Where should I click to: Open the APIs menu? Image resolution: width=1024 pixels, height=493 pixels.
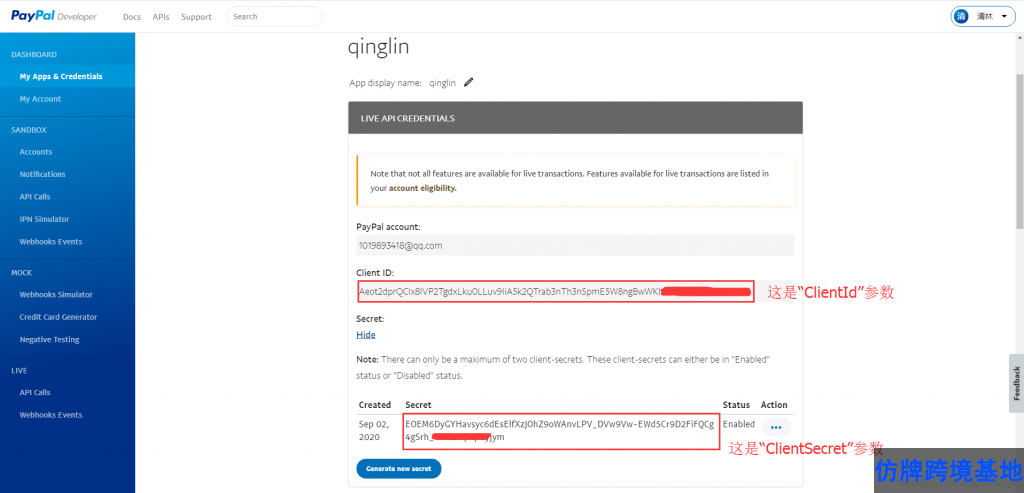[x=161, y=17]
